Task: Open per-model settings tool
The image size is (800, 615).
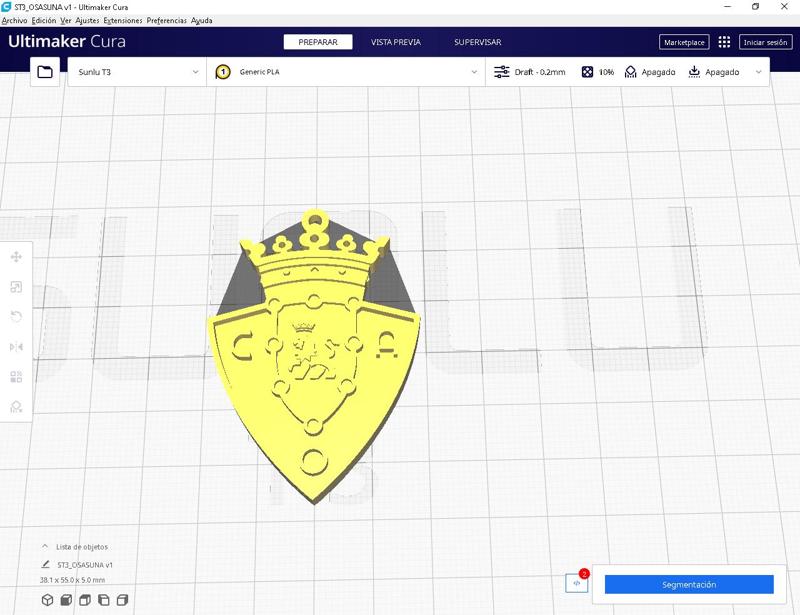Action: click(x=15, y=376)
